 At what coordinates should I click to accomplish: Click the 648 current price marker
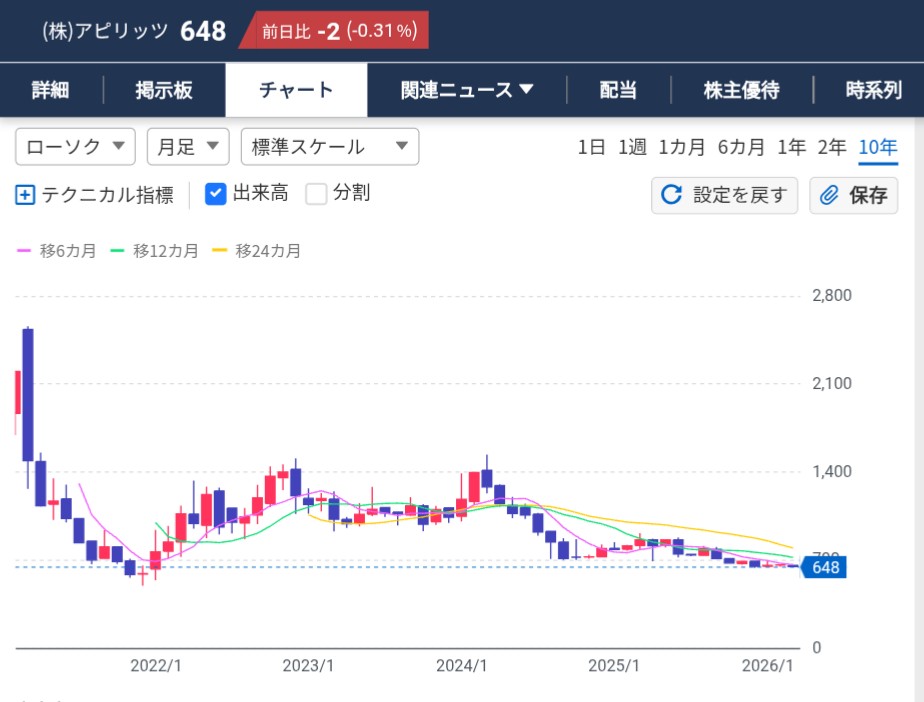coord(824,568)
